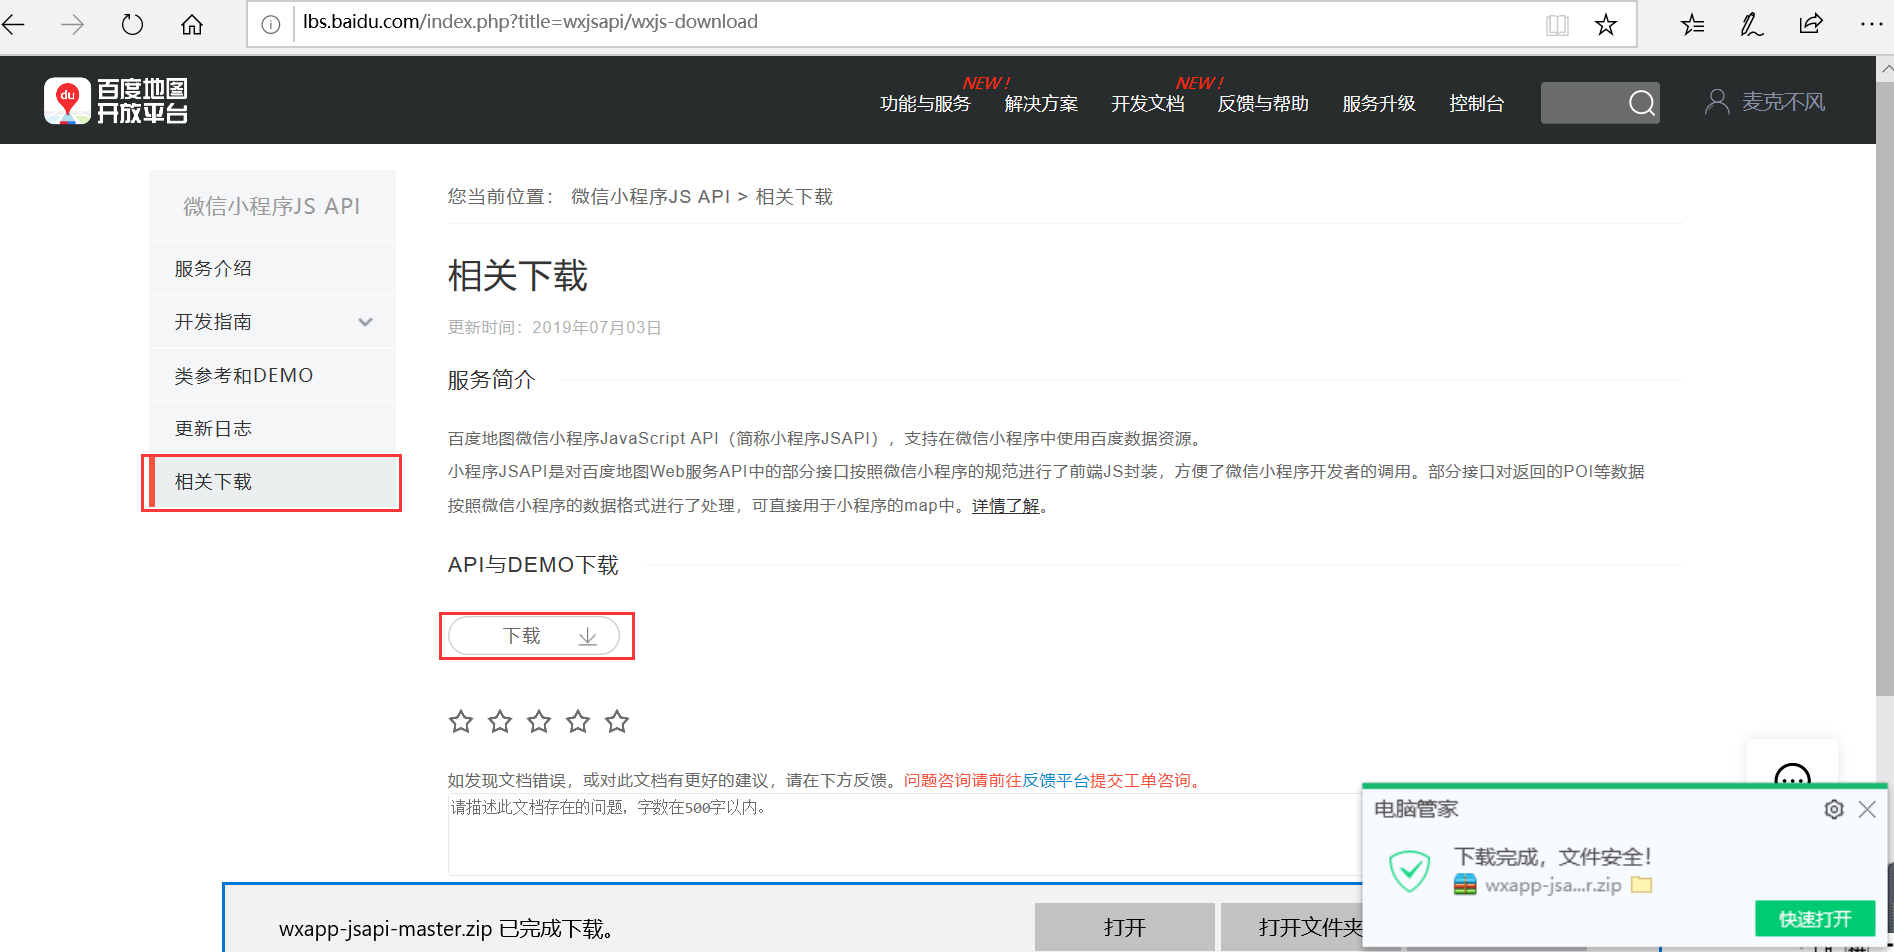Open the 麦克不风 user profile icon

1717,100
